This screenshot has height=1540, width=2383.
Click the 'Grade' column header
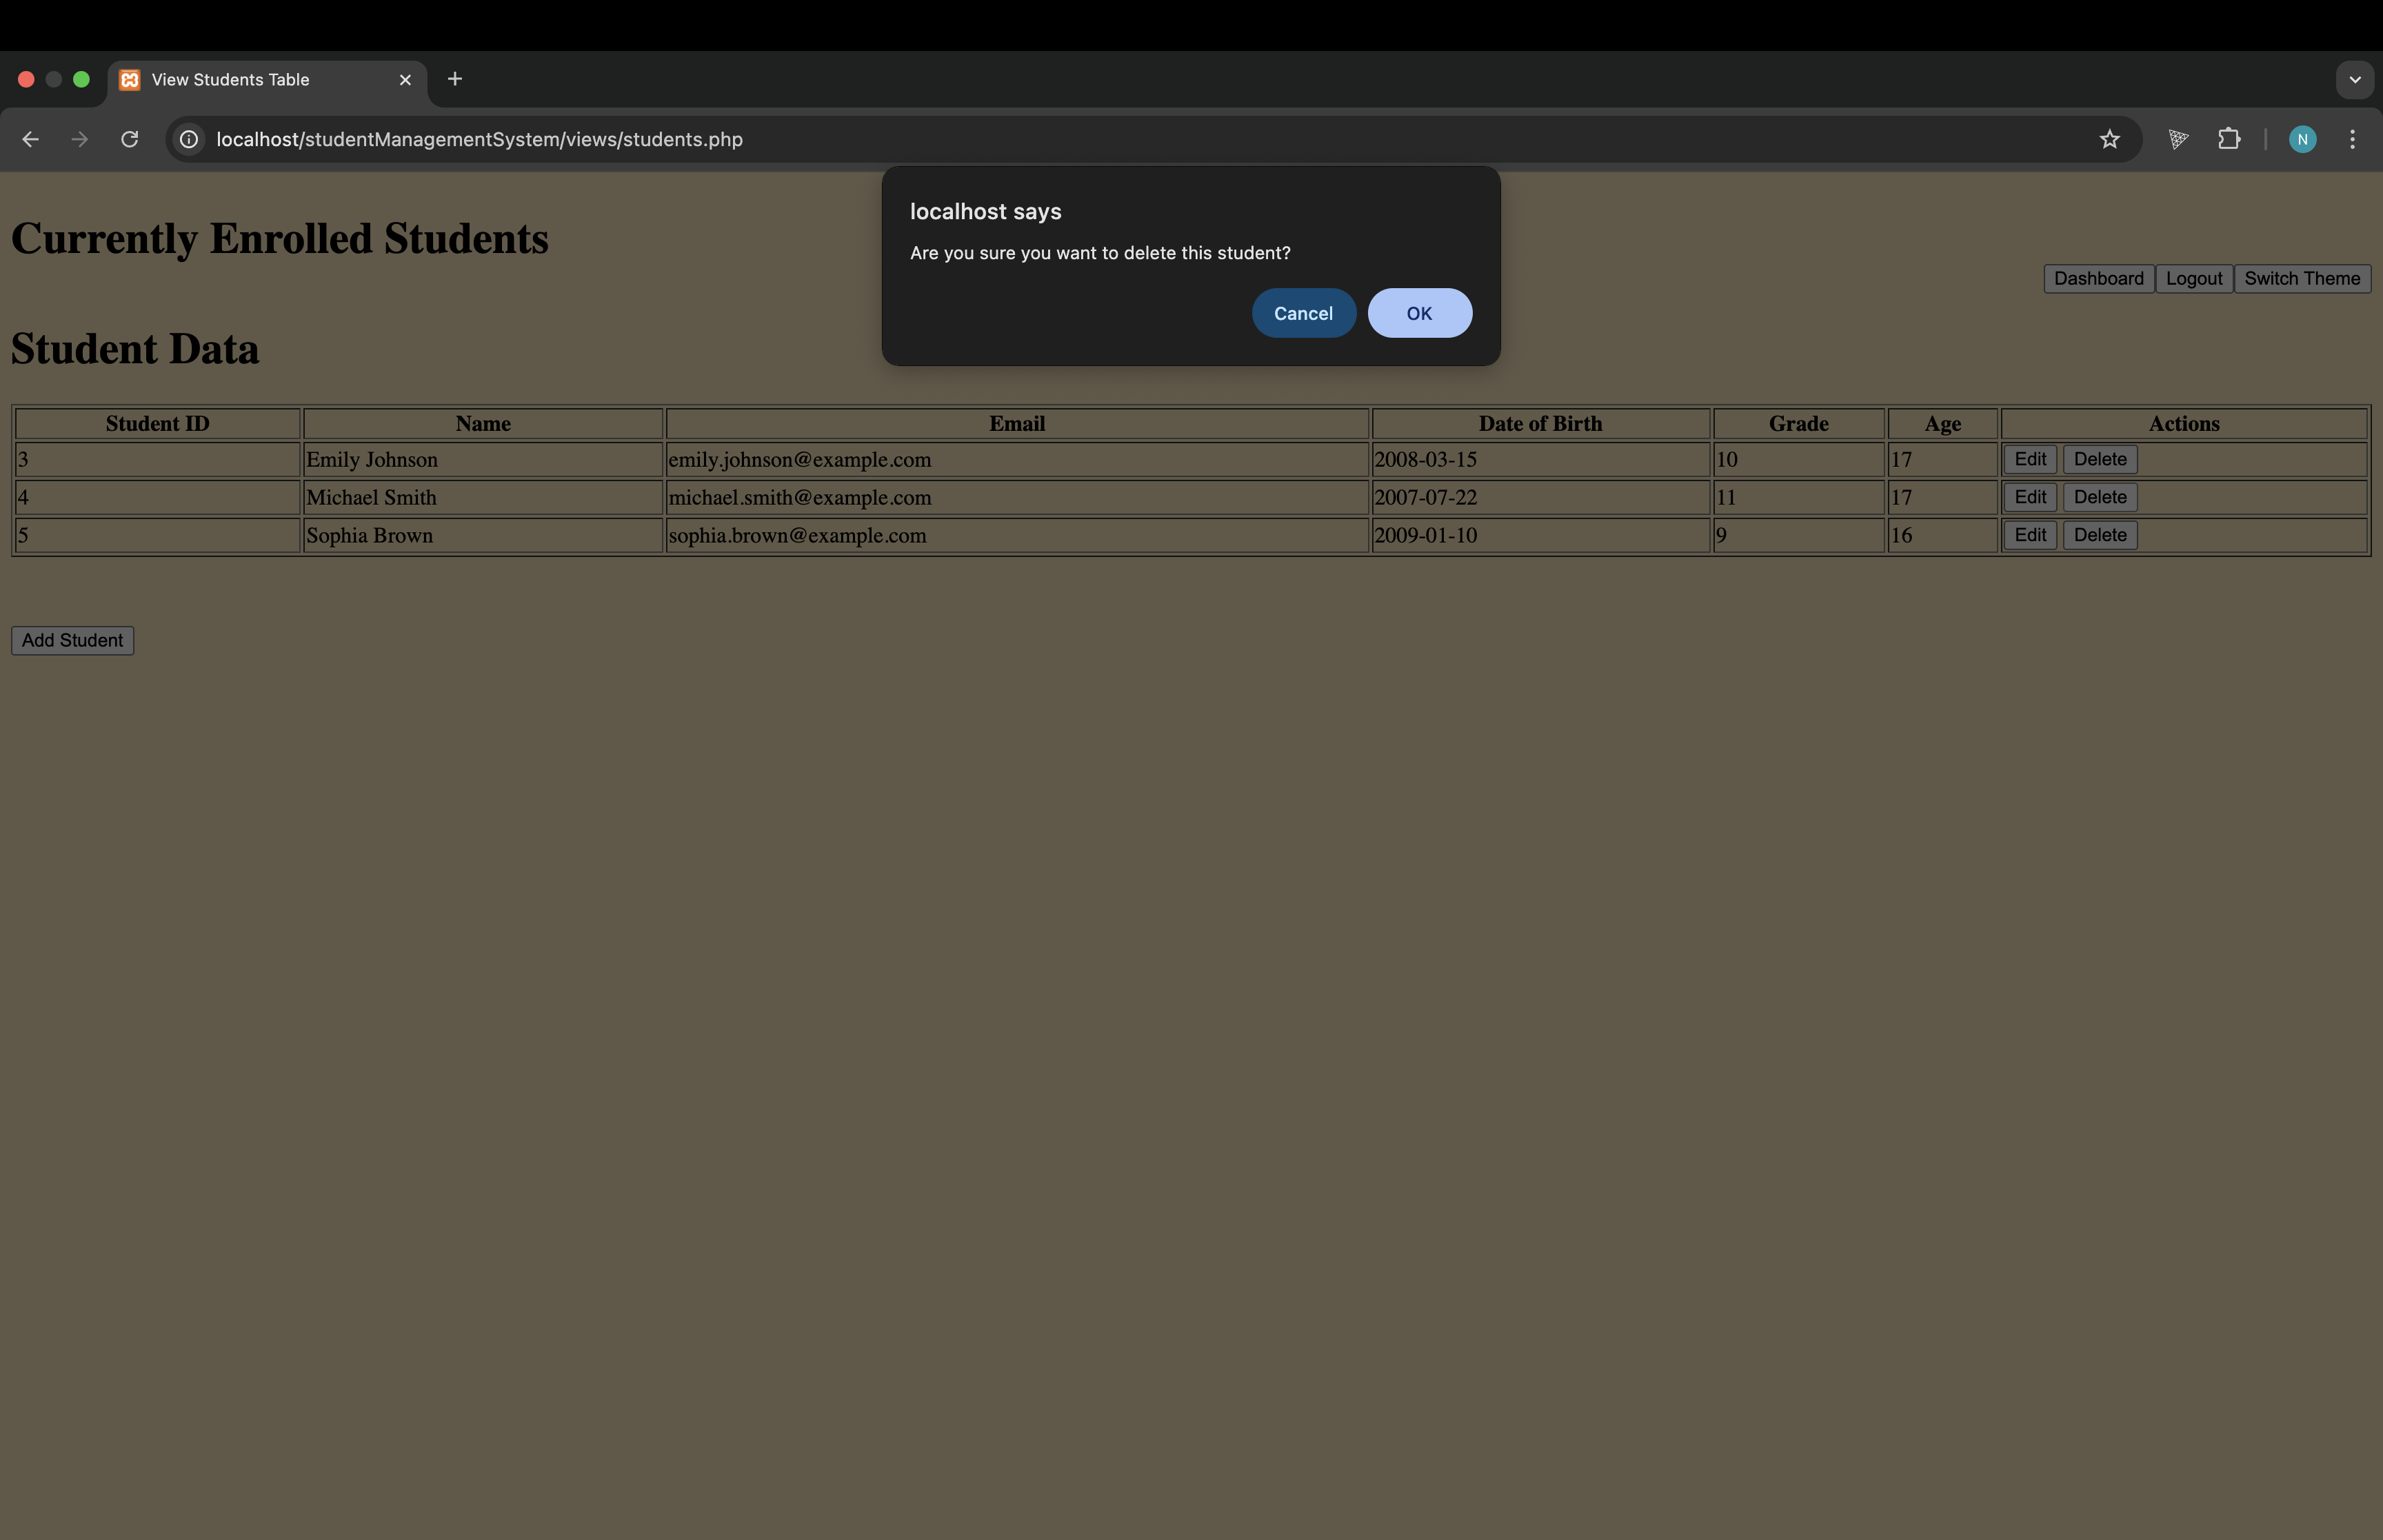[1798, 424]
